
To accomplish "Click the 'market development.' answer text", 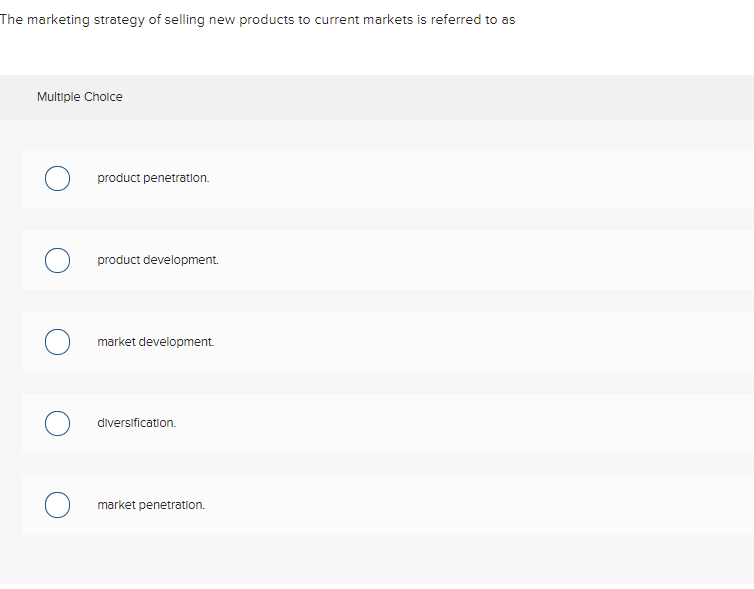I will pyautogui.click(x=155, y=342).
